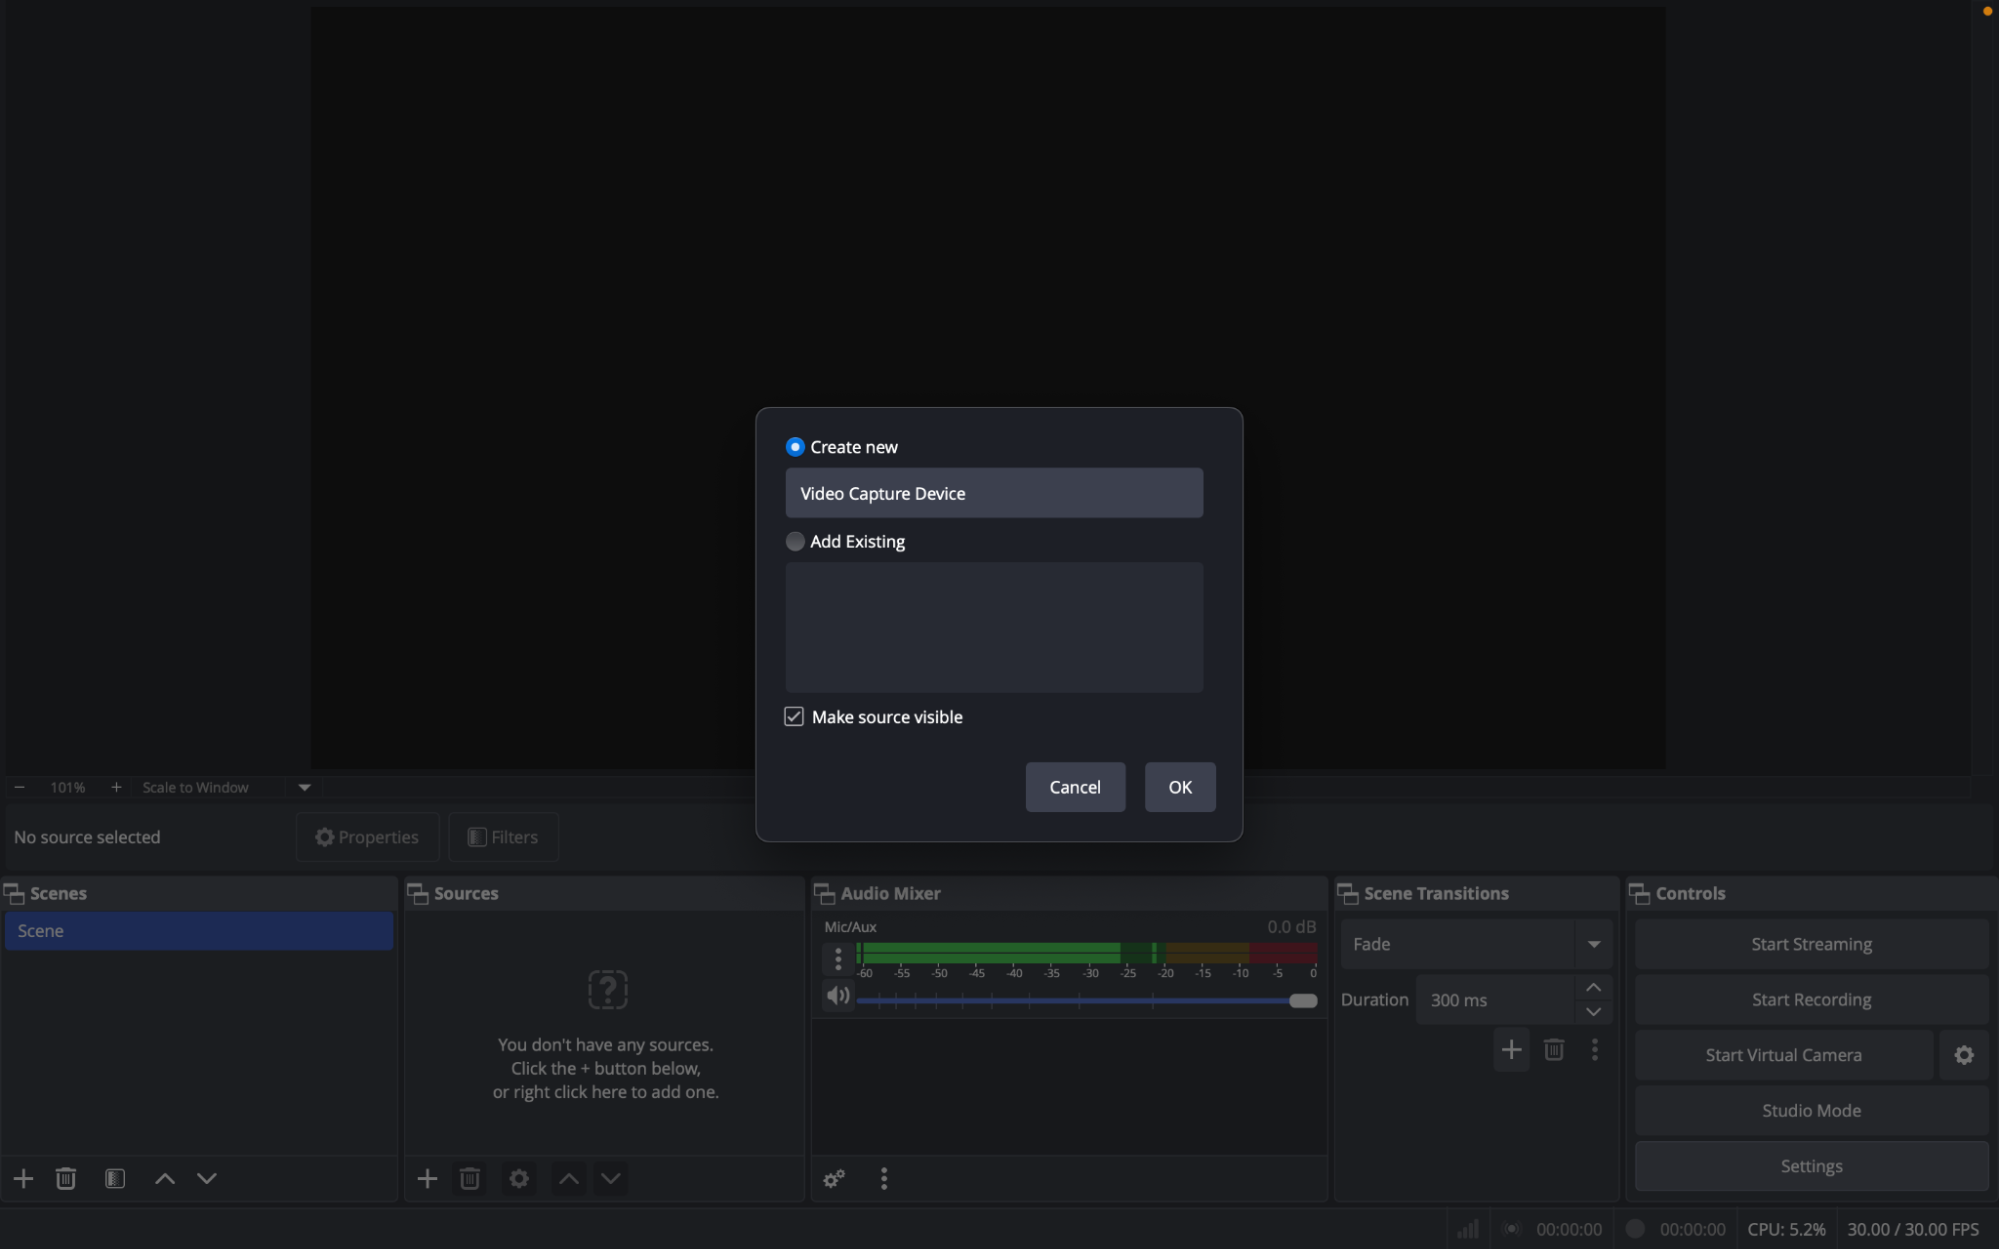Zoom in preview plus icon
Screen dimensions: 1999x1250
coord(116,788)
